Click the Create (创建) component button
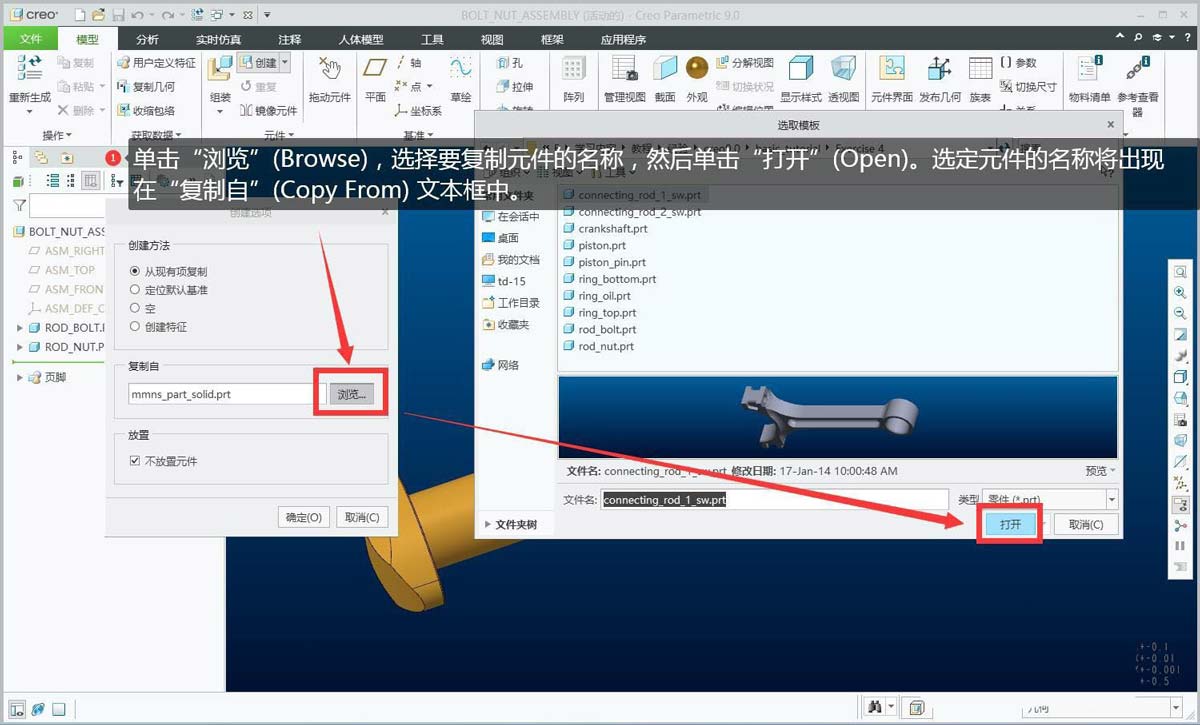Screen dimensions: 1200x725 [x=257, y=63]
